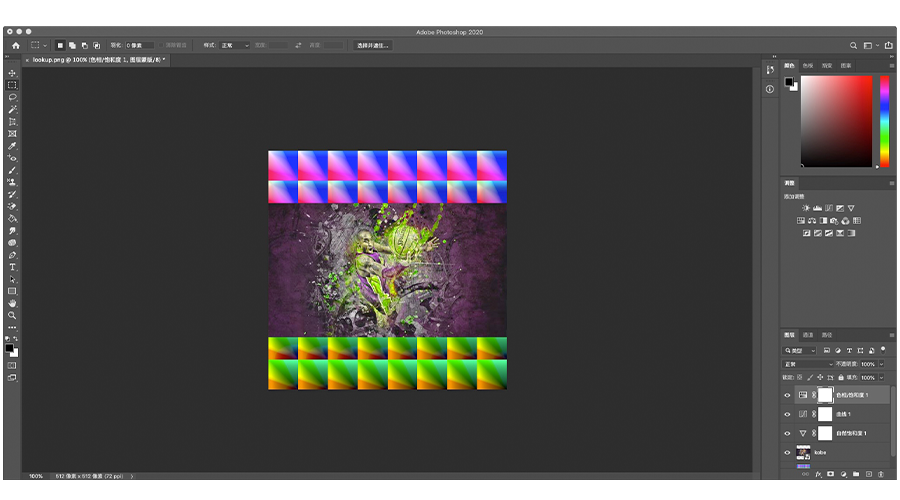The width and height of the screenshot is (900, 500).
Task: Open the Share icon in top right
Action: tap(889, 45)
